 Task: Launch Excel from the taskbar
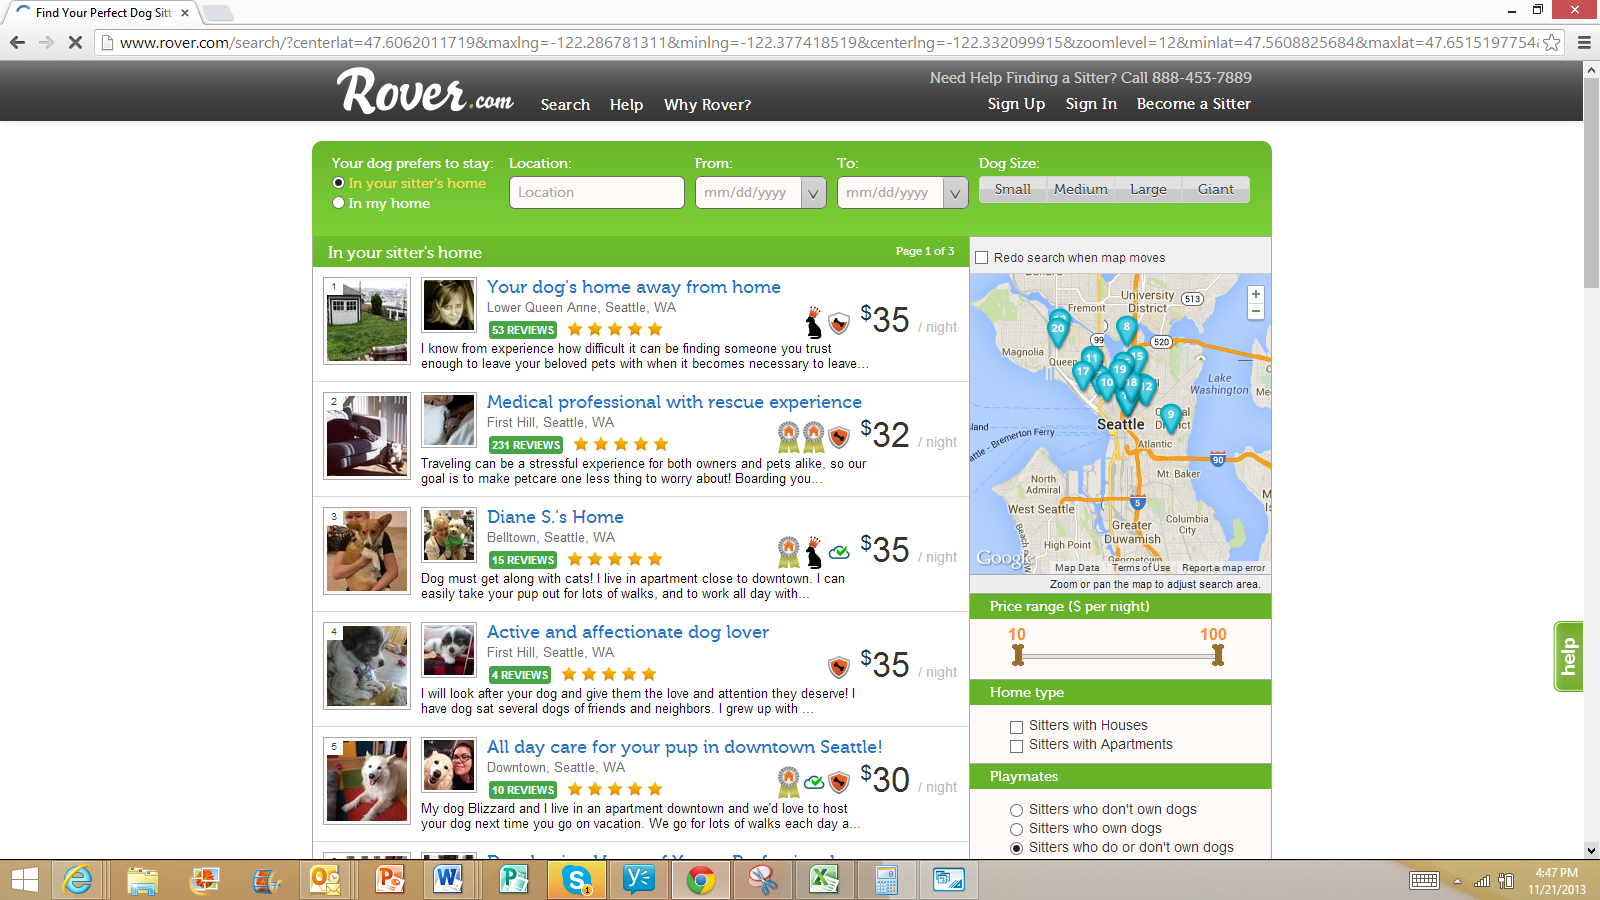(824, 880)
